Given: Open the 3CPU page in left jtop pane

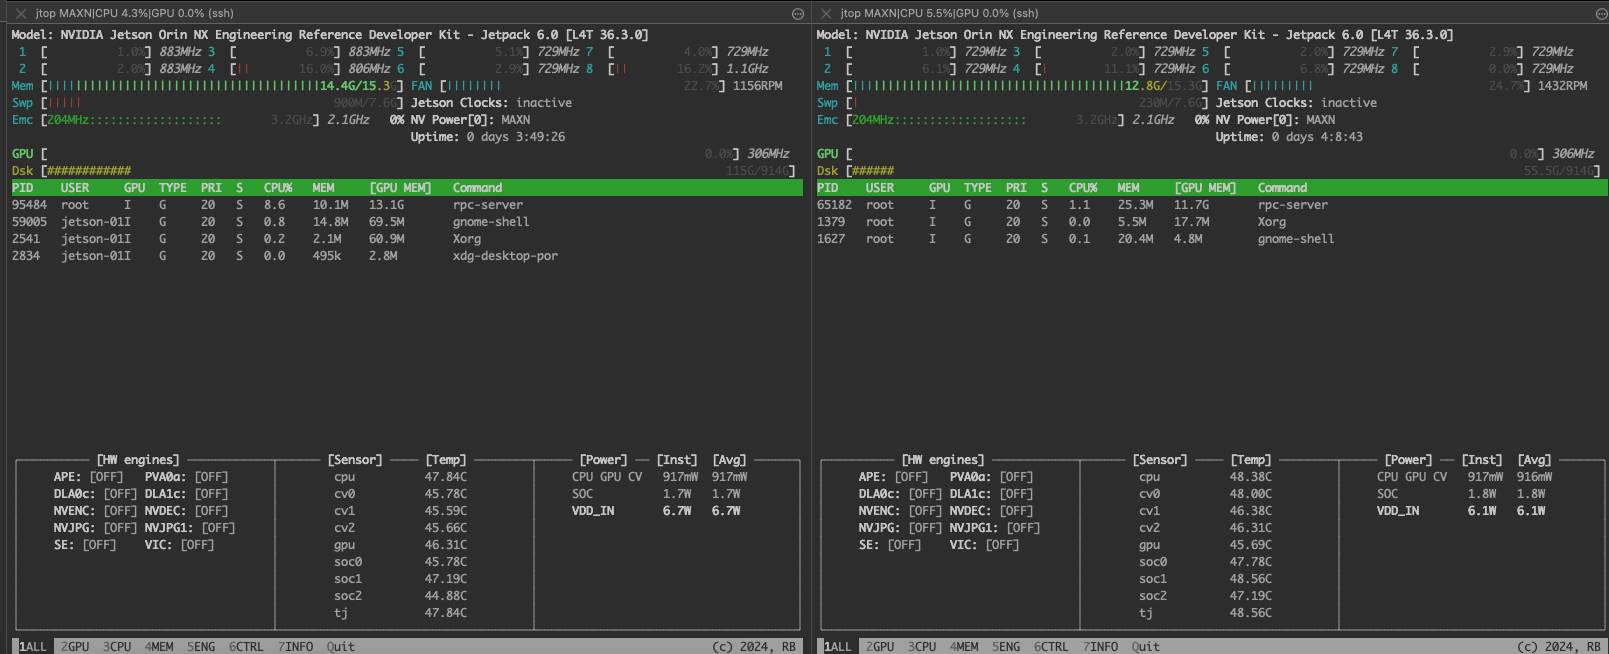Looking at the screenshot, I should [x=117, y=646].
